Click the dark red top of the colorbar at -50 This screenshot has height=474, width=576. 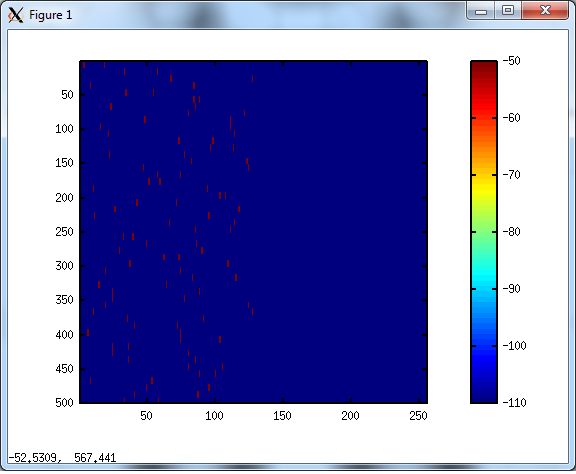(484, 65)
